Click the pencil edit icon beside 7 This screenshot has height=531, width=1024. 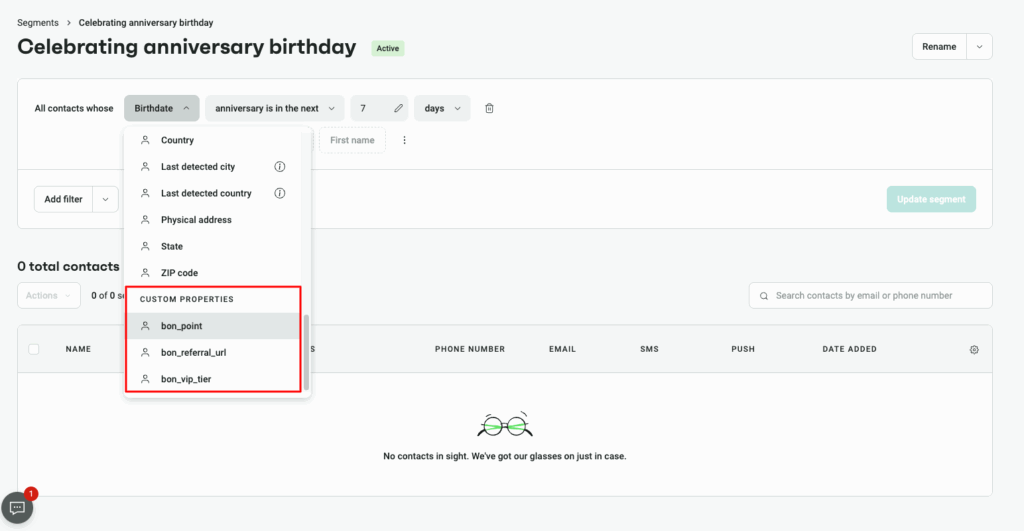point(398,108)
